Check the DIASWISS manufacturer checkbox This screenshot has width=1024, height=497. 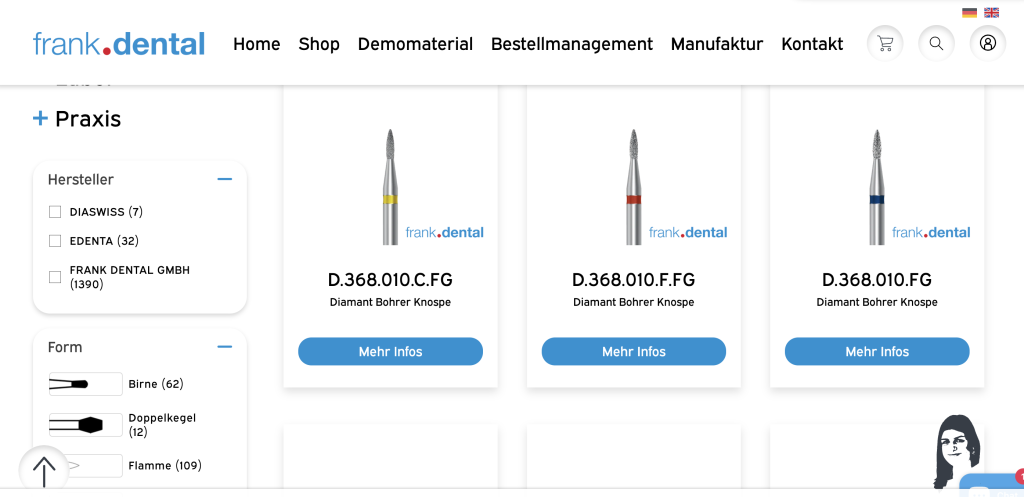[x=55, y=212]
